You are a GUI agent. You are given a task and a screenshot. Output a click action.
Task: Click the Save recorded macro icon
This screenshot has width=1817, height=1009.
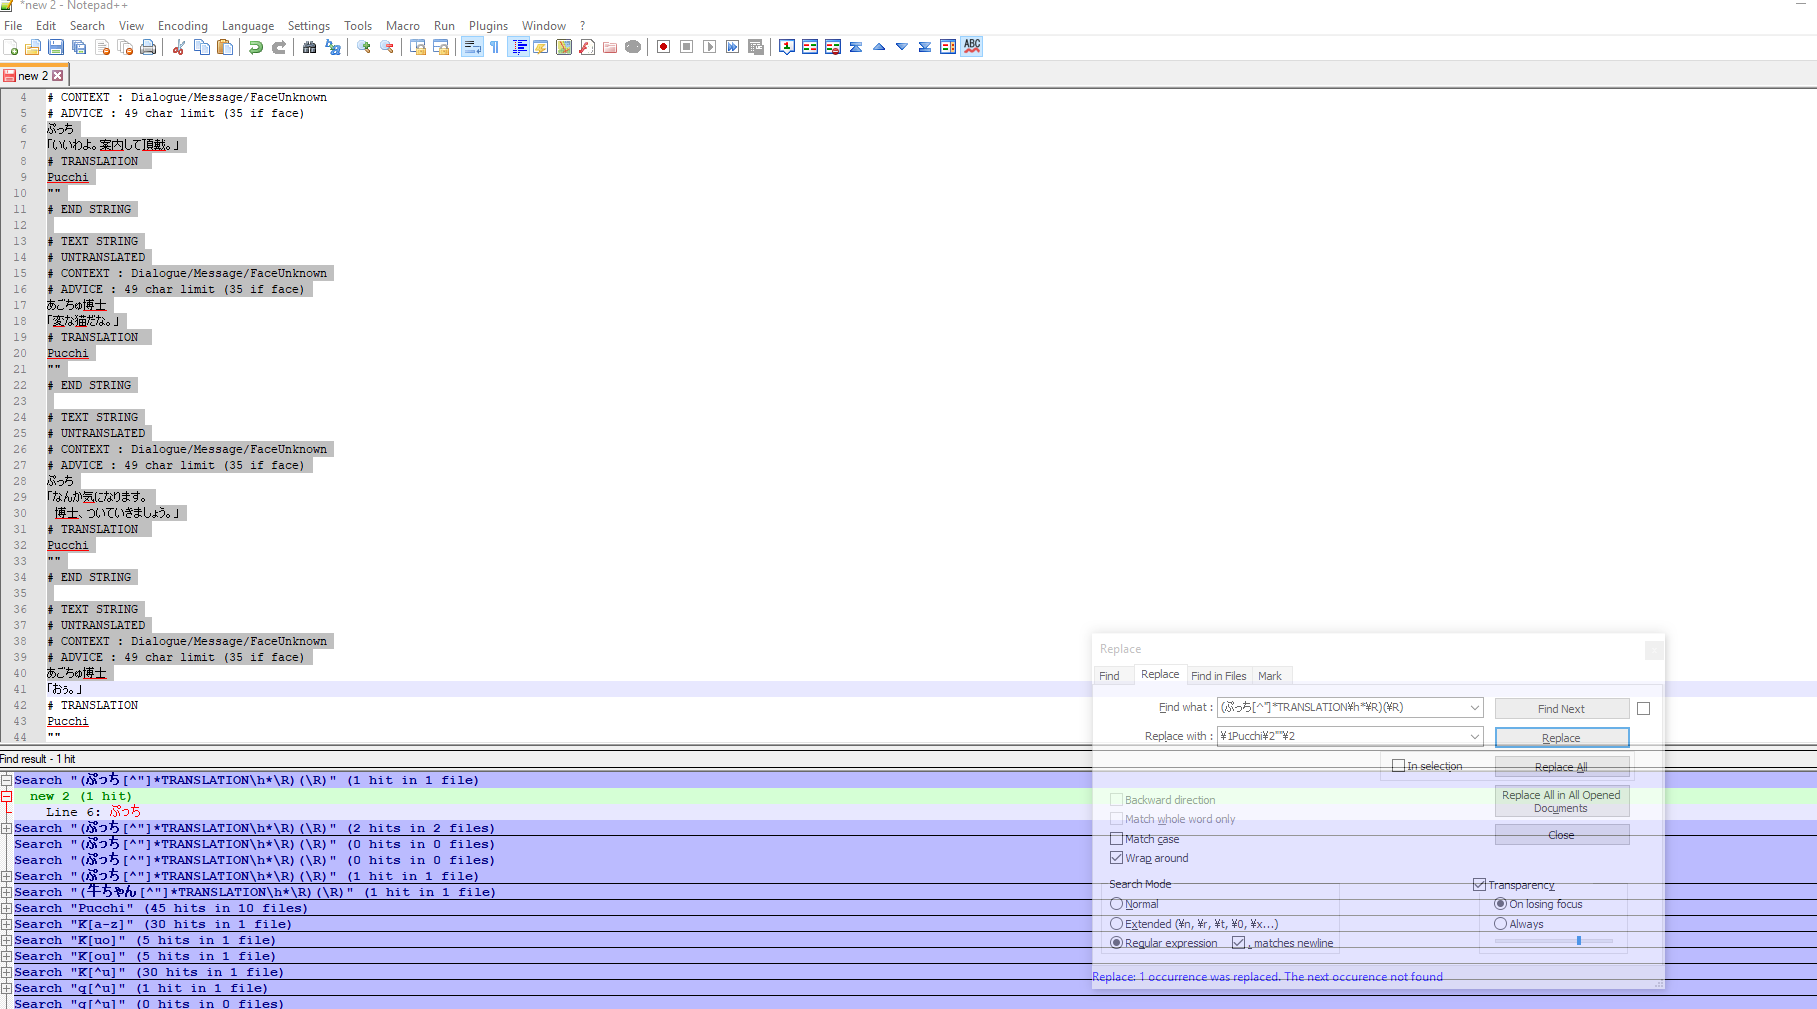[x=756, y=47]
